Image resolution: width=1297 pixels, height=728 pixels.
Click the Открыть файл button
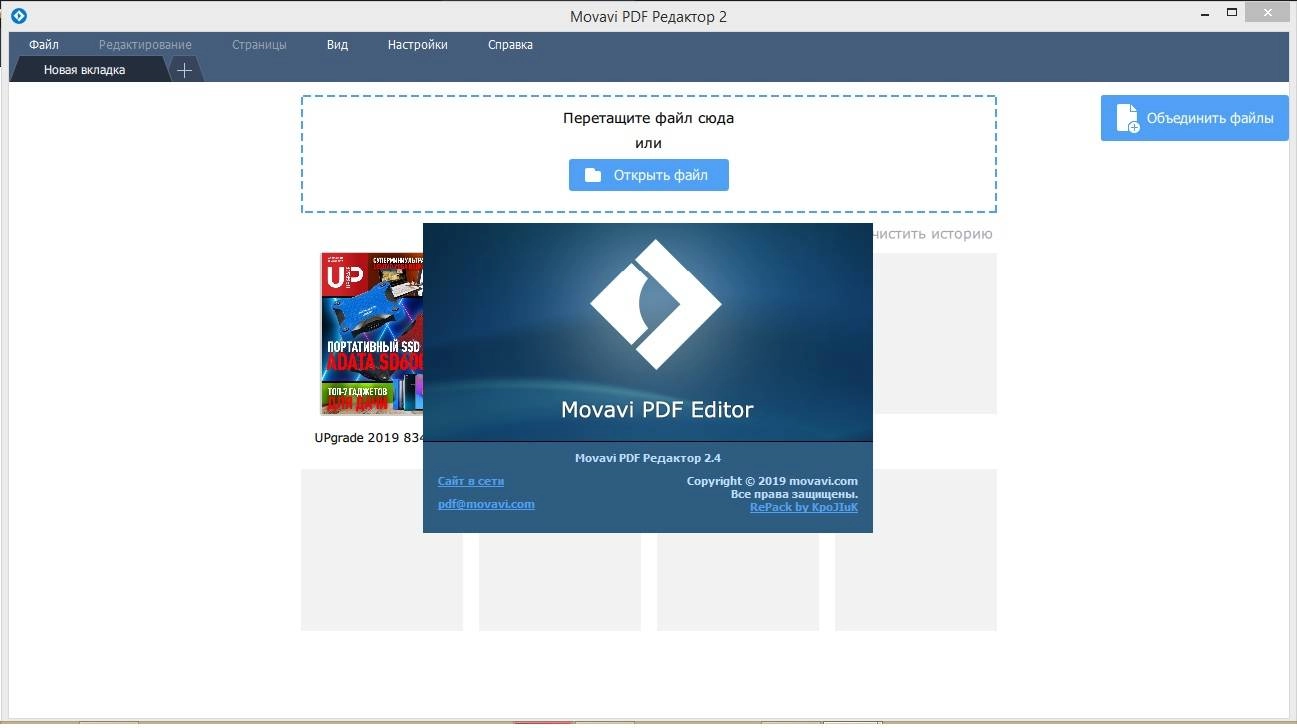[649, 175]
